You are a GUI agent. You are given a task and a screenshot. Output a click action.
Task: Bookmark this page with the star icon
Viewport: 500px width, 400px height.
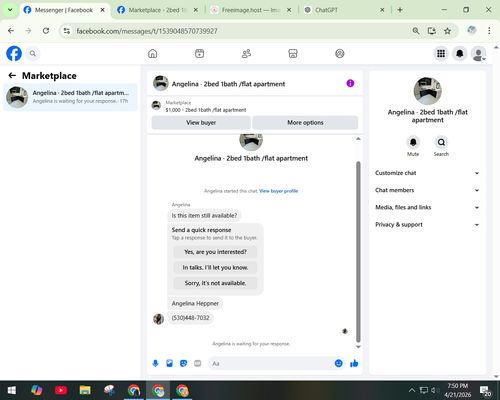[x=447, y=31]
